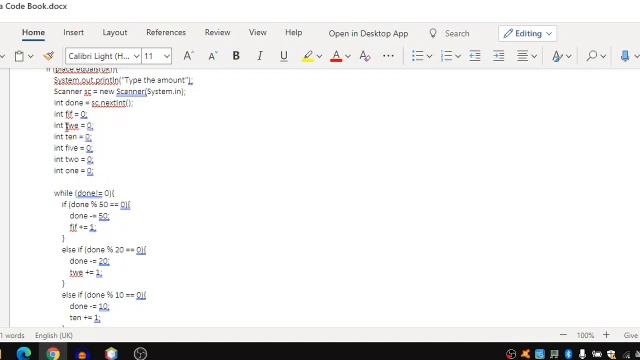Open the Editing mode dropdown

pos(527,33)
